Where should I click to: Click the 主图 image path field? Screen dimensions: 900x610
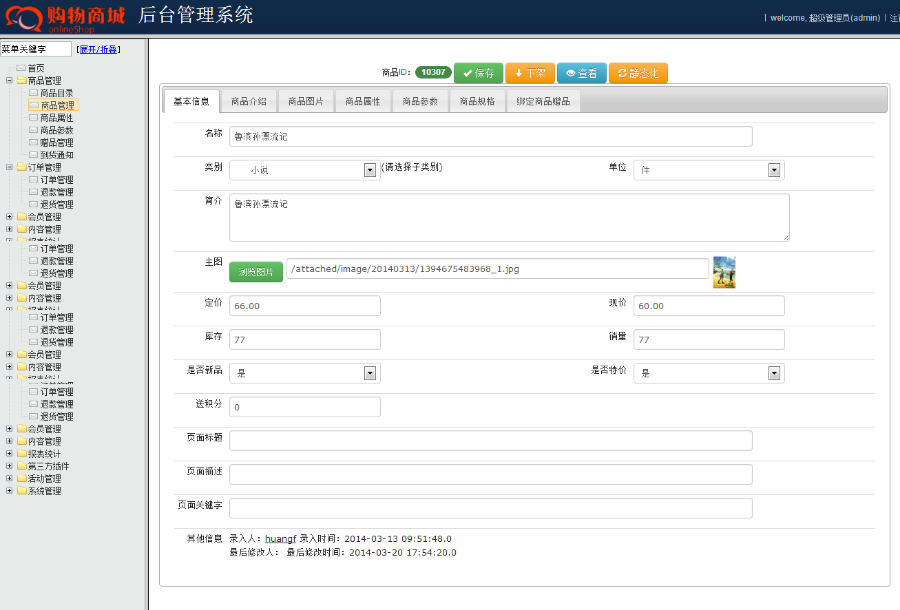click(x=498, y=269)
